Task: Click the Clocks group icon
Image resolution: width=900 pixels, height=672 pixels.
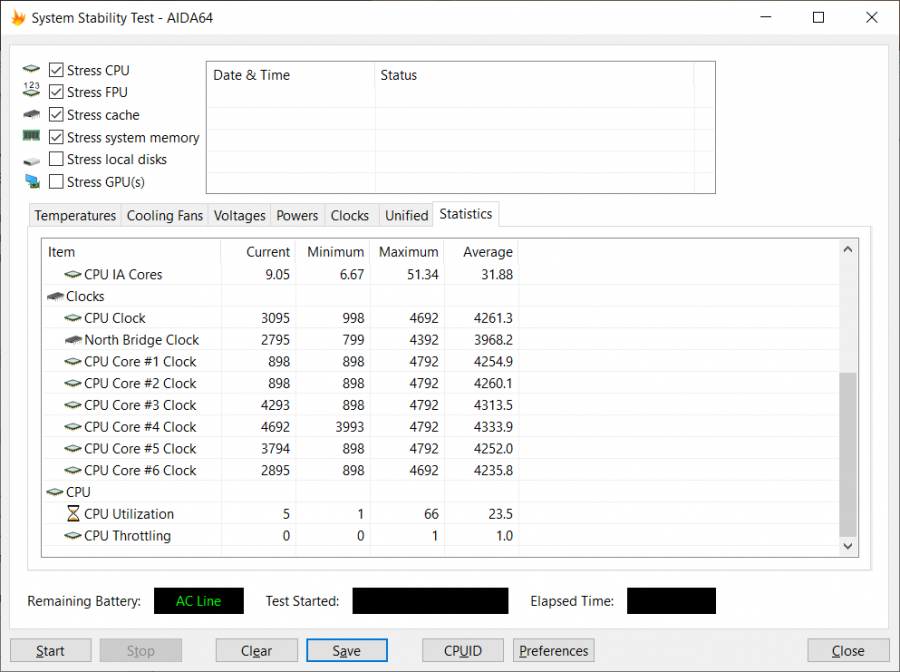Action: click(55, 296)
